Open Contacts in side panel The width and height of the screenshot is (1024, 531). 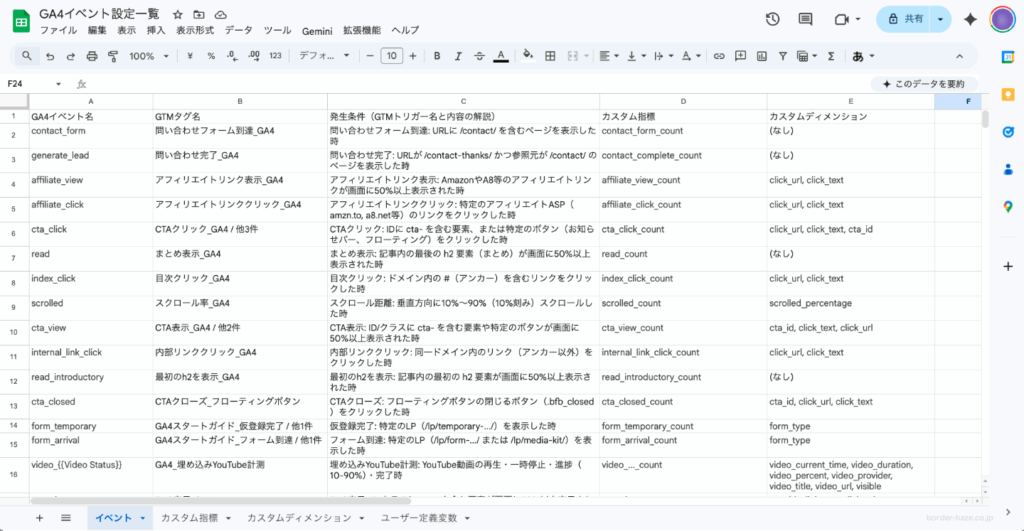[1008, 169]
